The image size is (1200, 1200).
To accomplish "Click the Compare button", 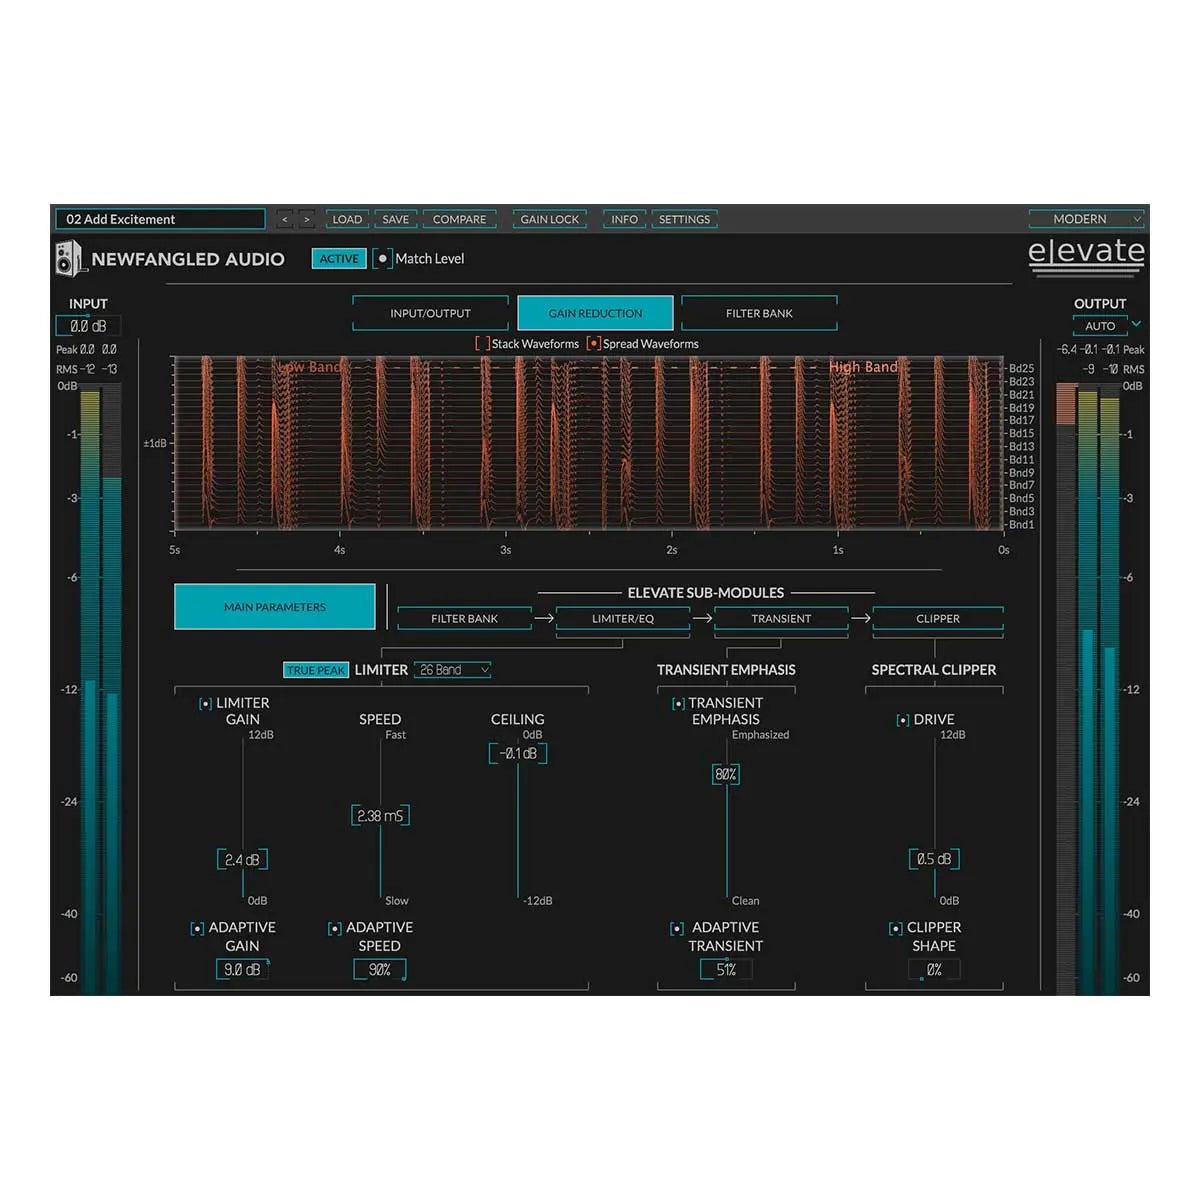I will (459, 219).
